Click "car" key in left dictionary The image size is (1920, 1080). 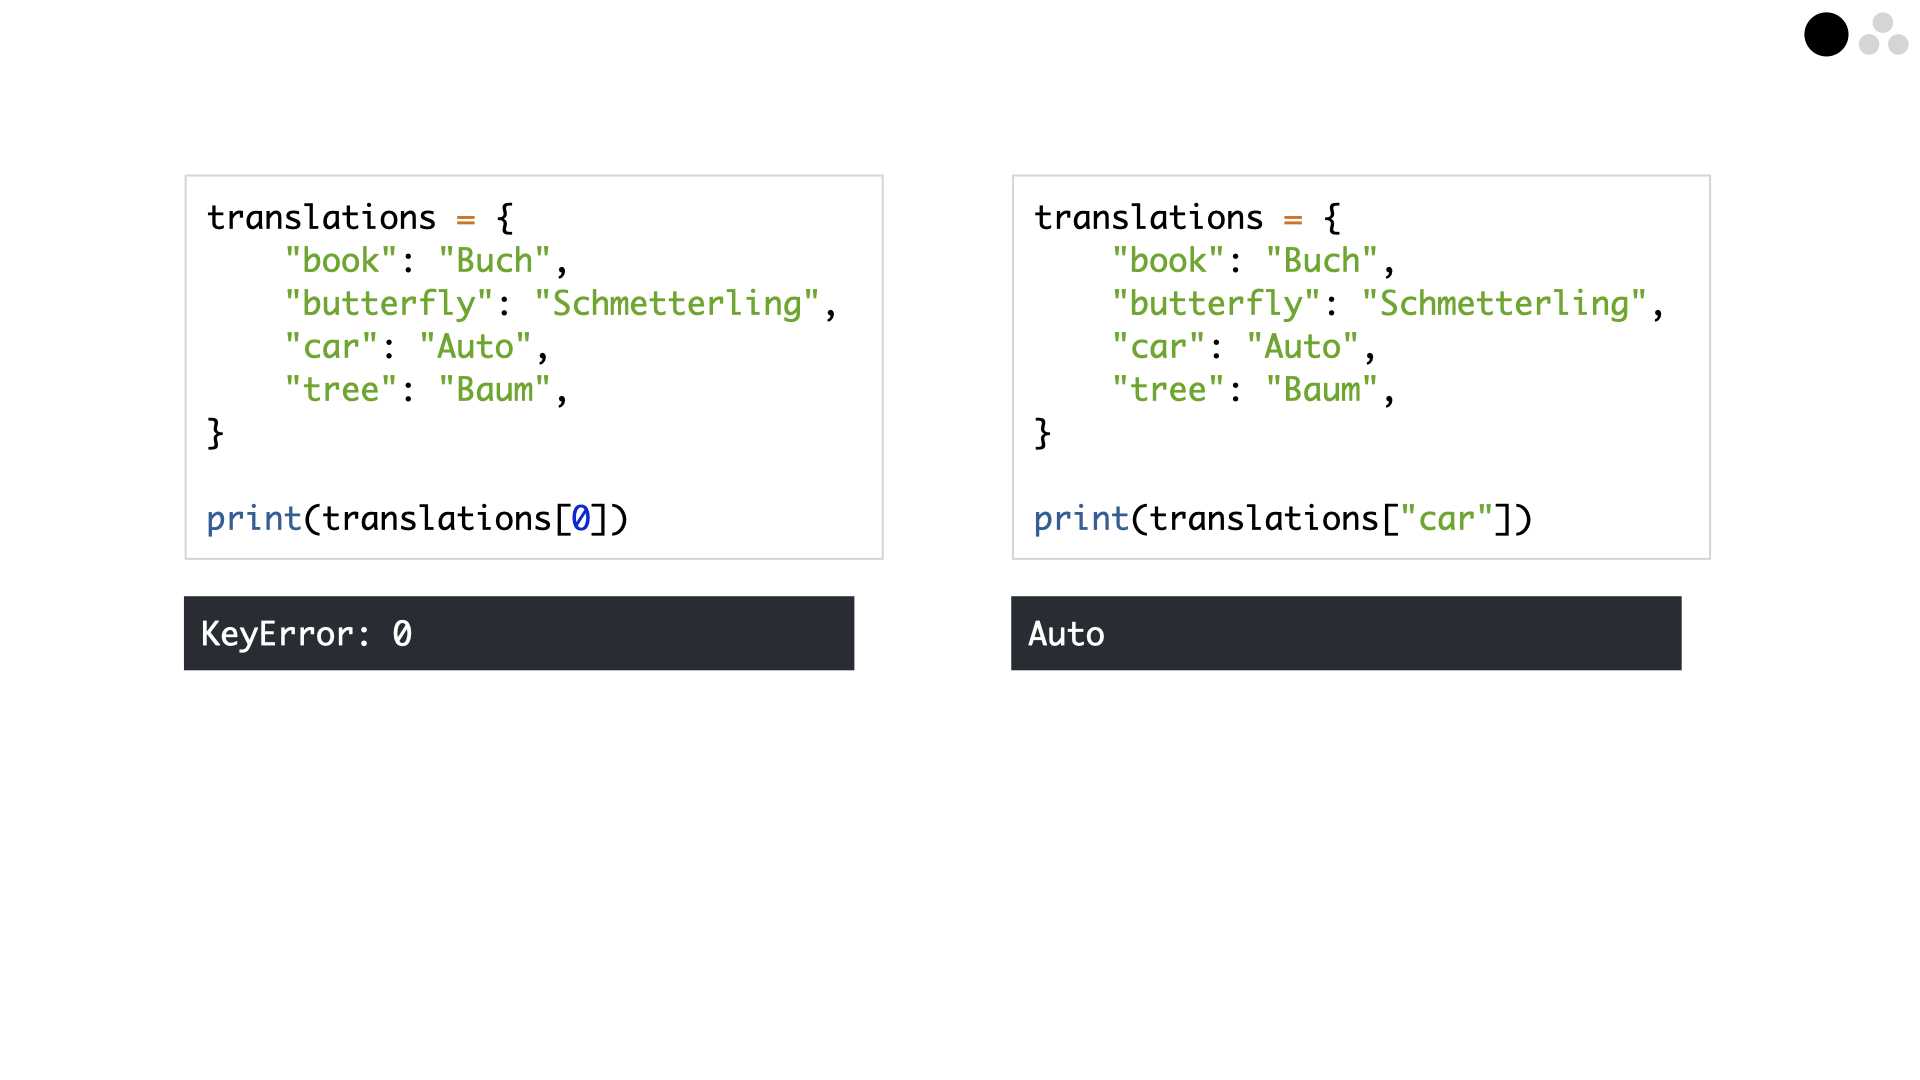tap(331, 347)
